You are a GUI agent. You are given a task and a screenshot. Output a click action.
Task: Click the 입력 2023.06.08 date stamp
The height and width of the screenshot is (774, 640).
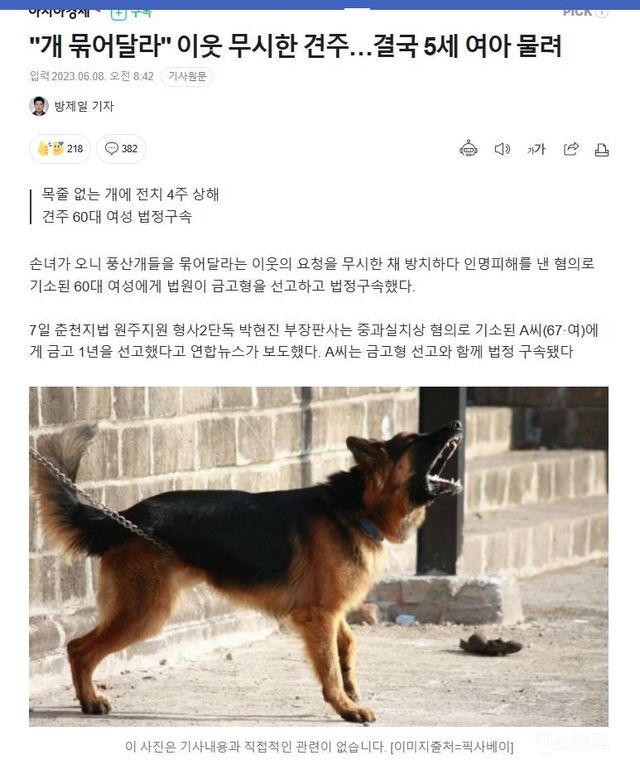coord(92,77)
